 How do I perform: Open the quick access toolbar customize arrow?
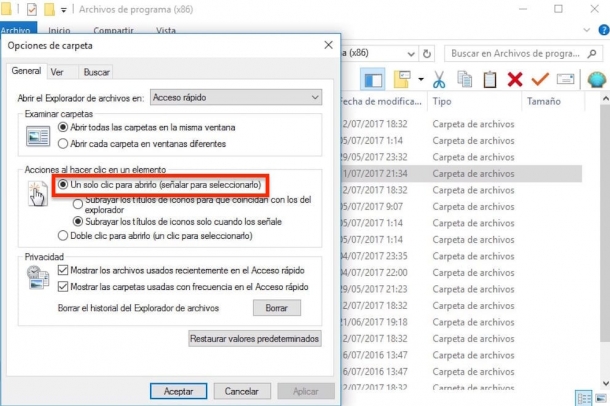tap(63, 10)
